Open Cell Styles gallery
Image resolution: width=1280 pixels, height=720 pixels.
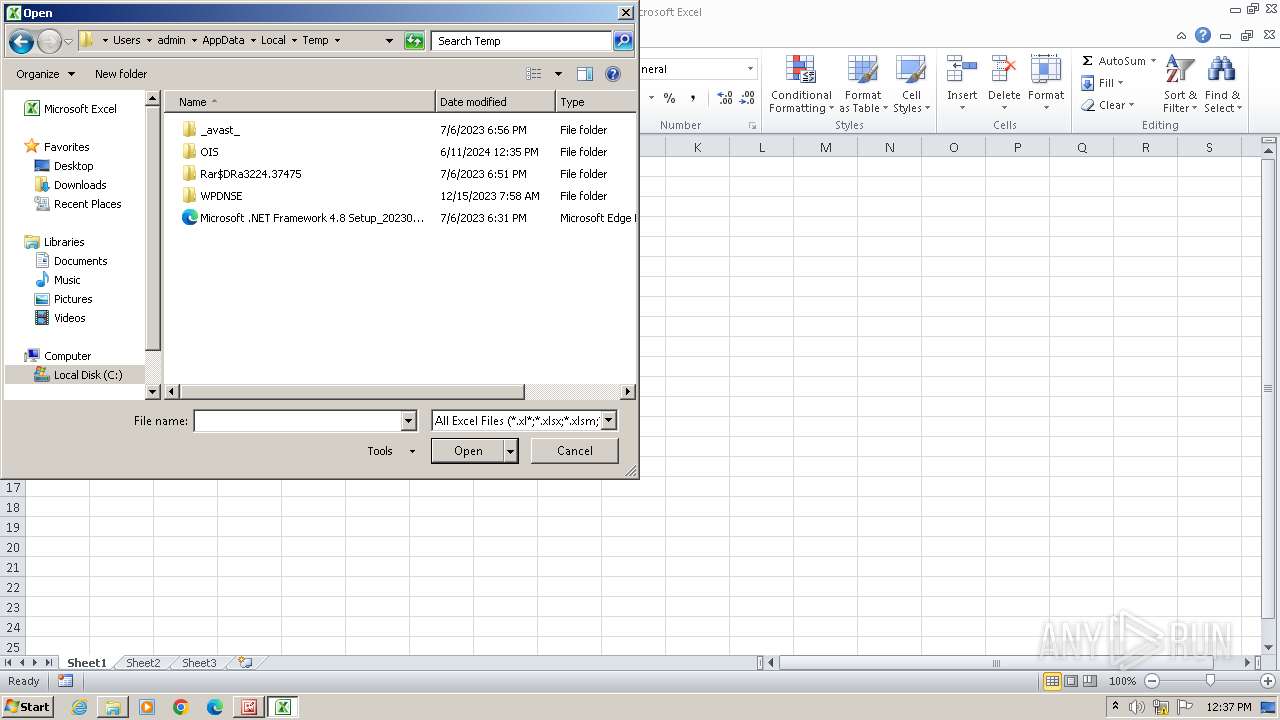tap(911, 85)
